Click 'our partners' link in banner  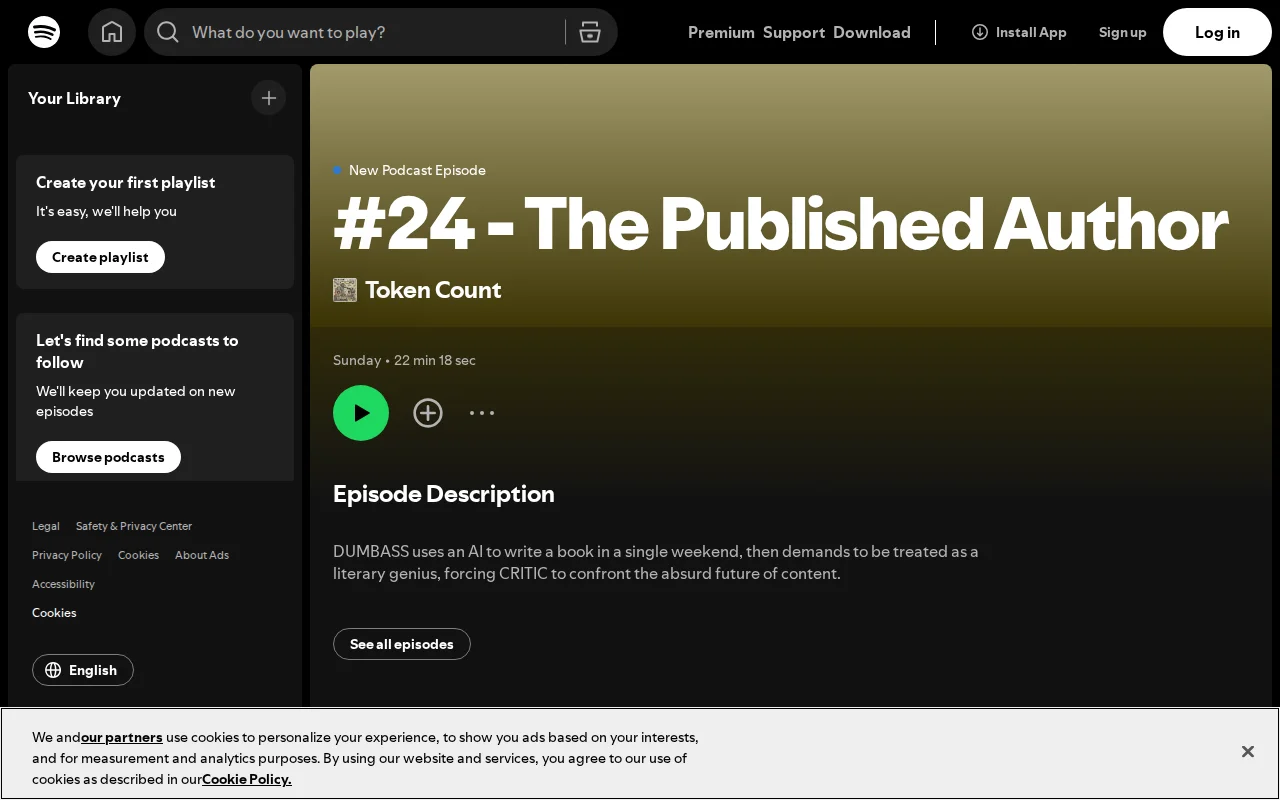(122, 737)
